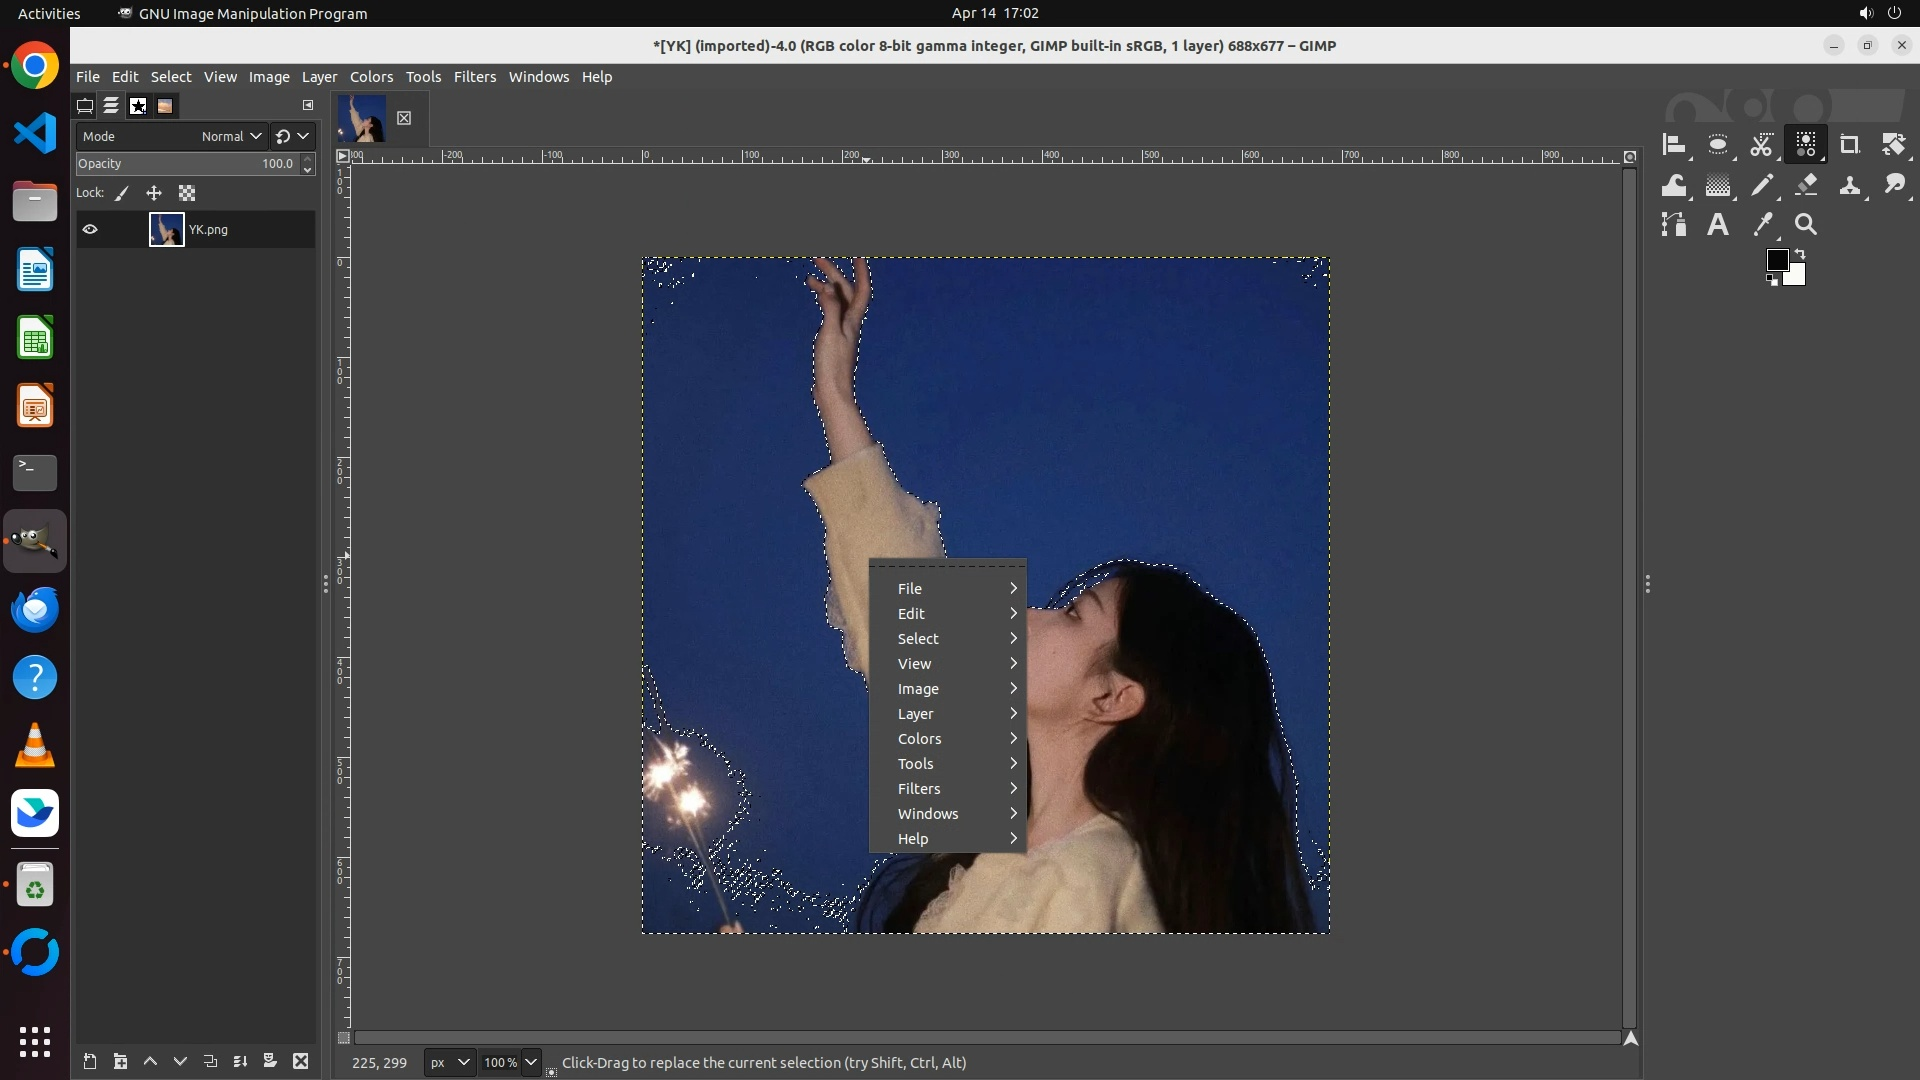
Task: Open the layer Mode dropdown
Action: [231, 137]
